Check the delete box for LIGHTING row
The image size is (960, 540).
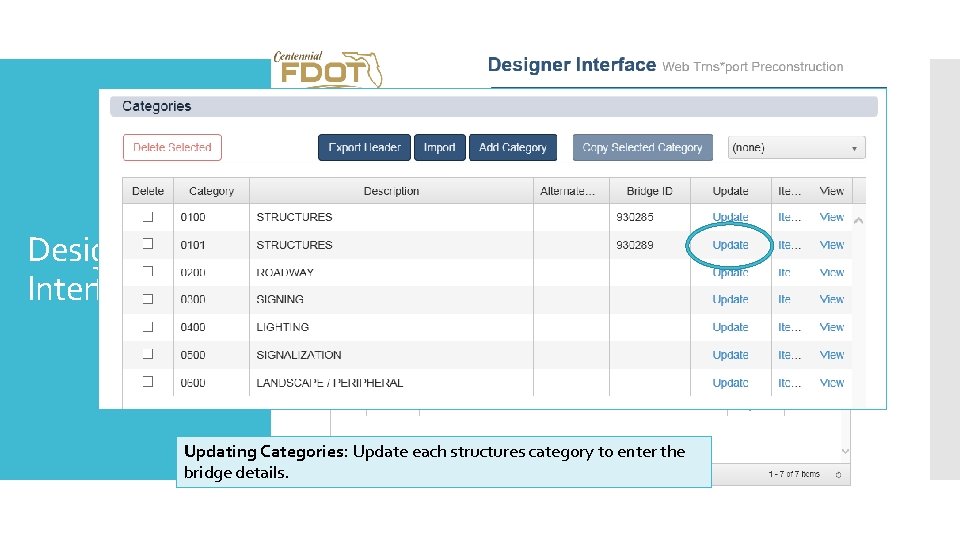coord(148,326)
